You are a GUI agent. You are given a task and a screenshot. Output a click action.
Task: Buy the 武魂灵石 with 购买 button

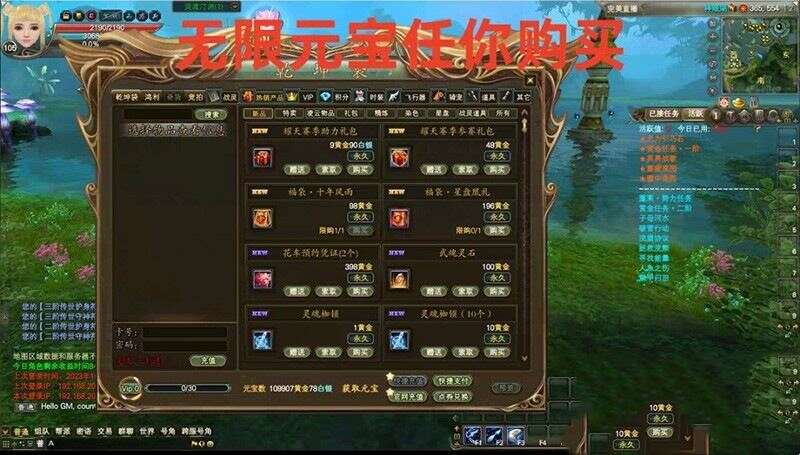(496, 291)
